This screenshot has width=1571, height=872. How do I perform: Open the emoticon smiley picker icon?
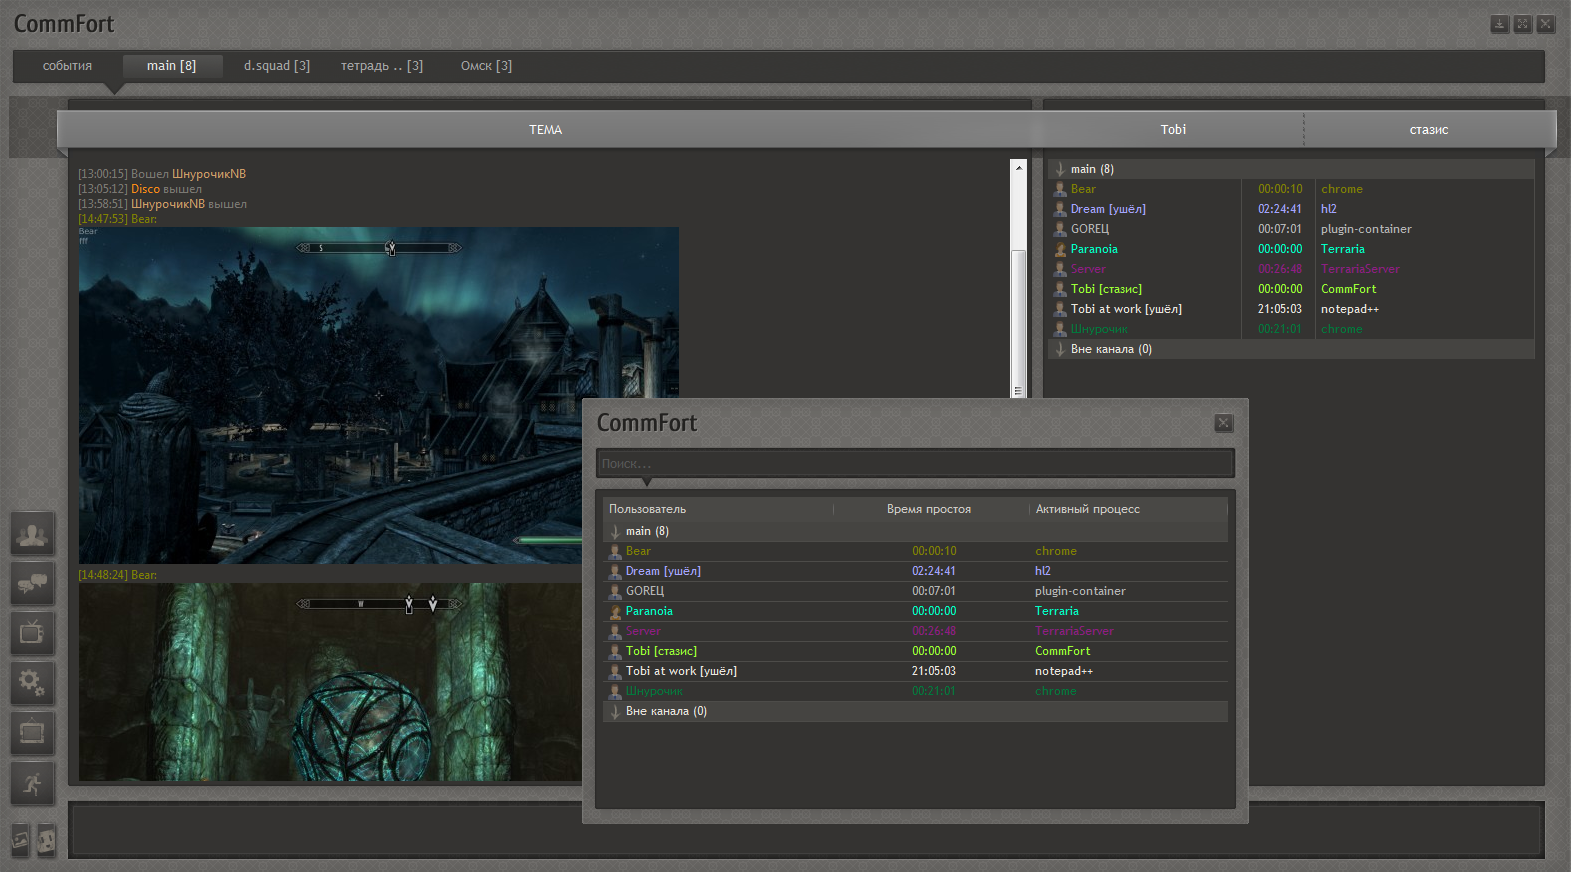click(x=46, y=841)
